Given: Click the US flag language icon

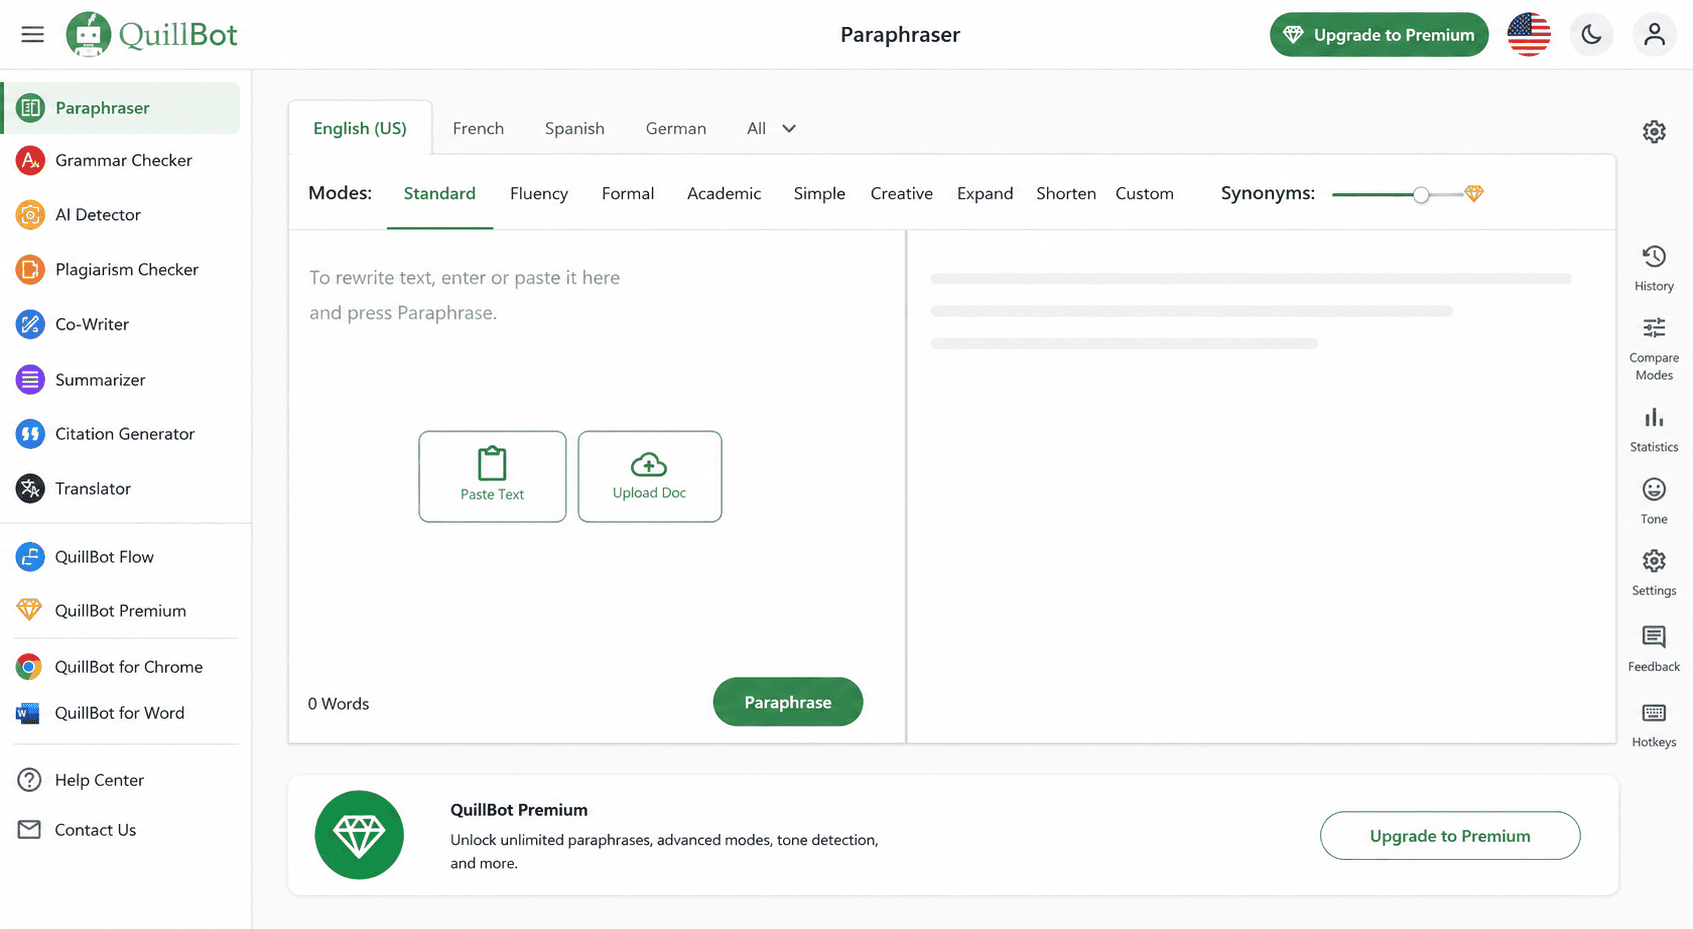Looking at the screenshot, I should 1529,35.
